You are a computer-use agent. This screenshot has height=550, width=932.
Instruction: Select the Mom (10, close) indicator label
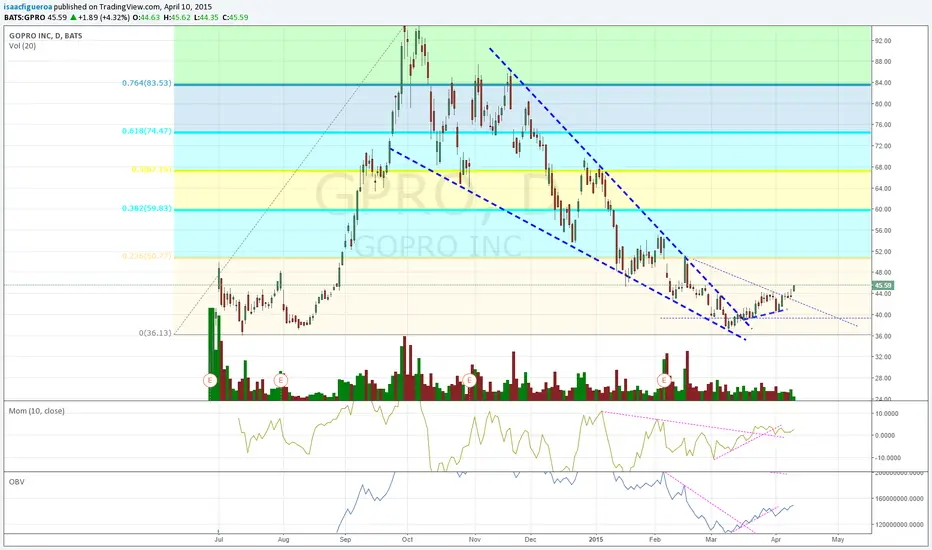(x=36, y=411)
